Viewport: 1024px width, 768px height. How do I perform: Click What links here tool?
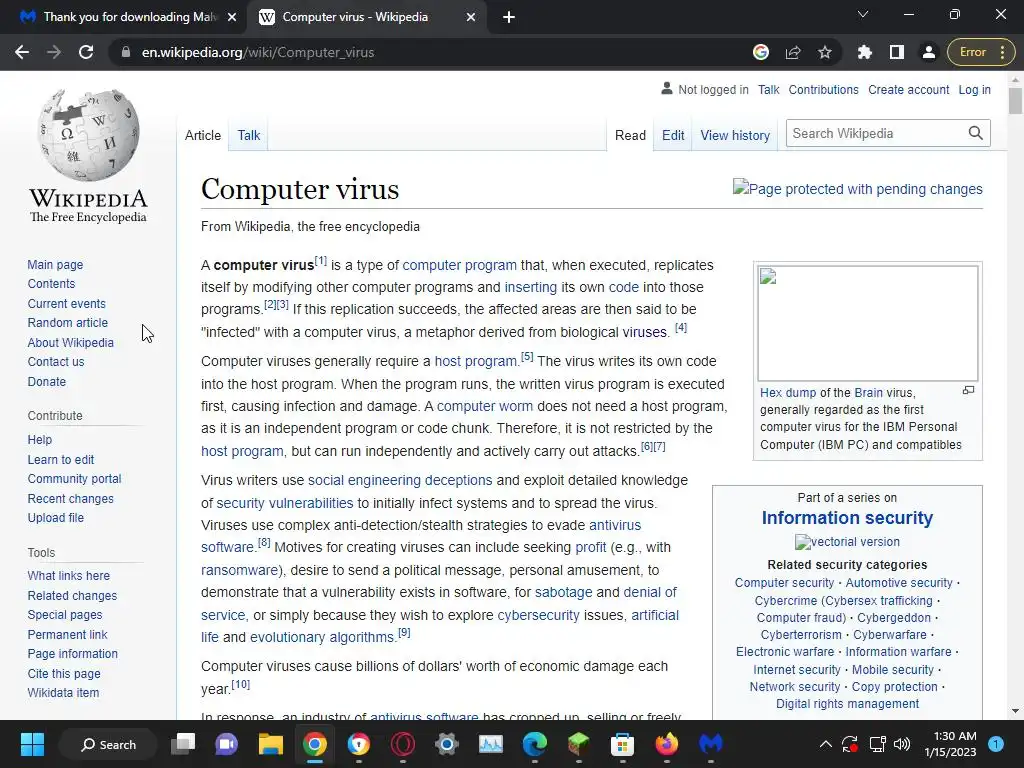click(69, 575)
